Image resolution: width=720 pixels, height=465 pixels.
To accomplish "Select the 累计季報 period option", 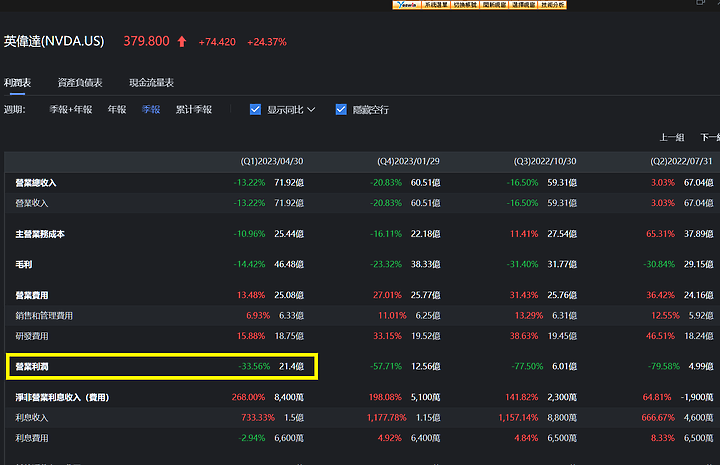I will pyautogui.click(x=194, y=110).
